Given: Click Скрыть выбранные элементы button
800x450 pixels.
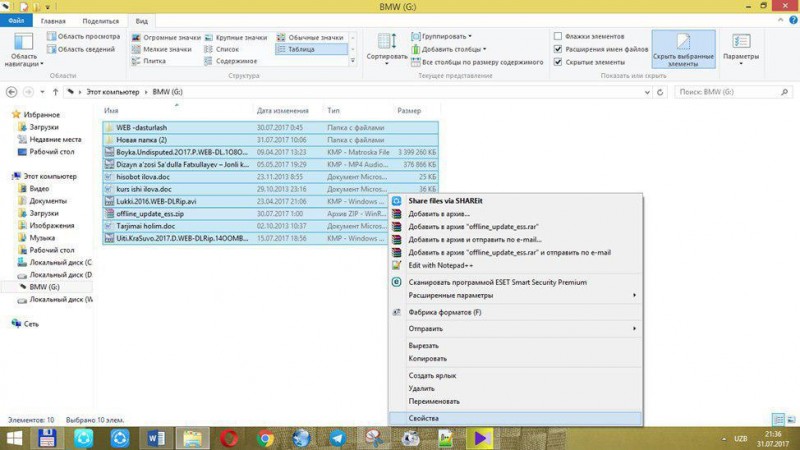Looking at the screenshot, I should 683,49.
